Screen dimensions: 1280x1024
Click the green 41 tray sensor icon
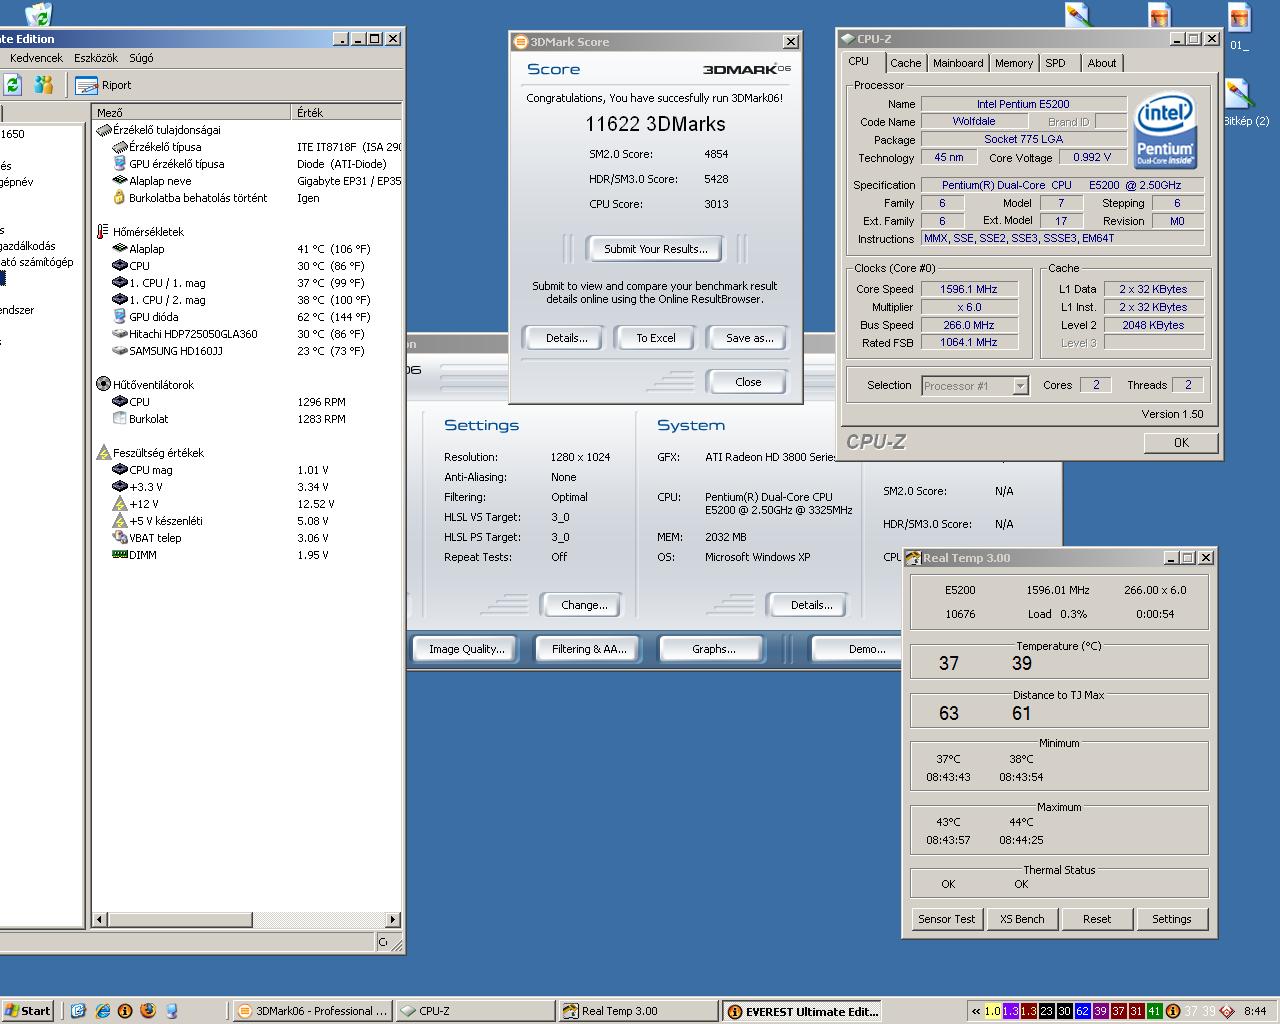[1154, 1011]
